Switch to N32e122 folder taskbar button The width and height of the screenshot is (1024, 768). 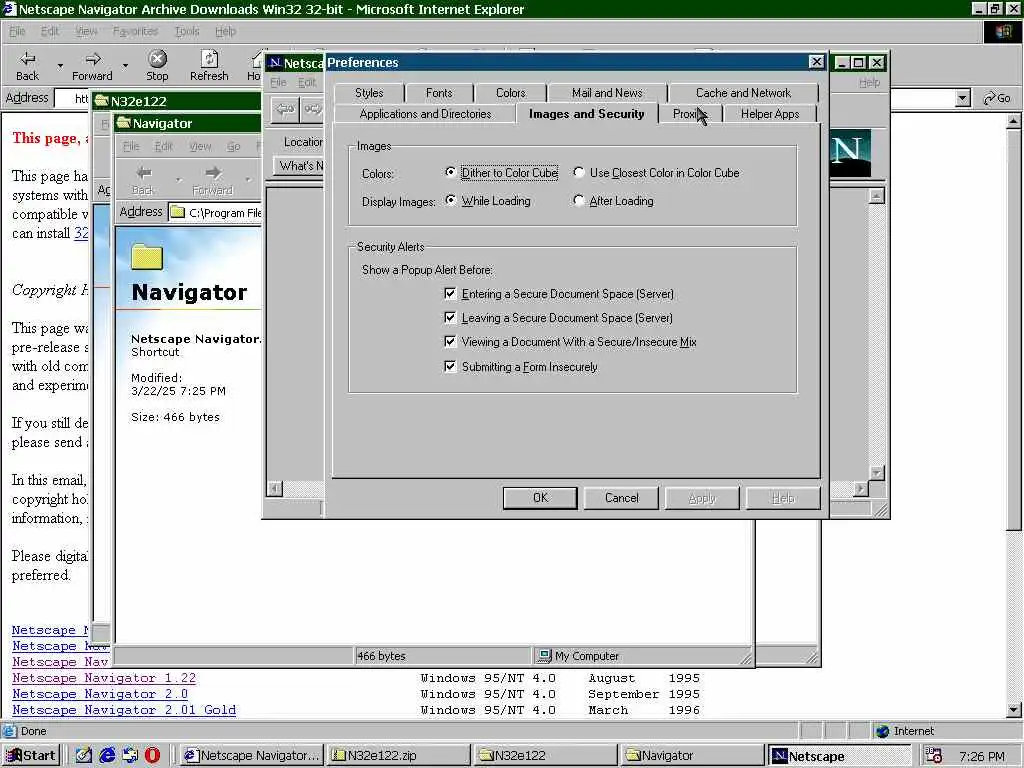(545, 756)
